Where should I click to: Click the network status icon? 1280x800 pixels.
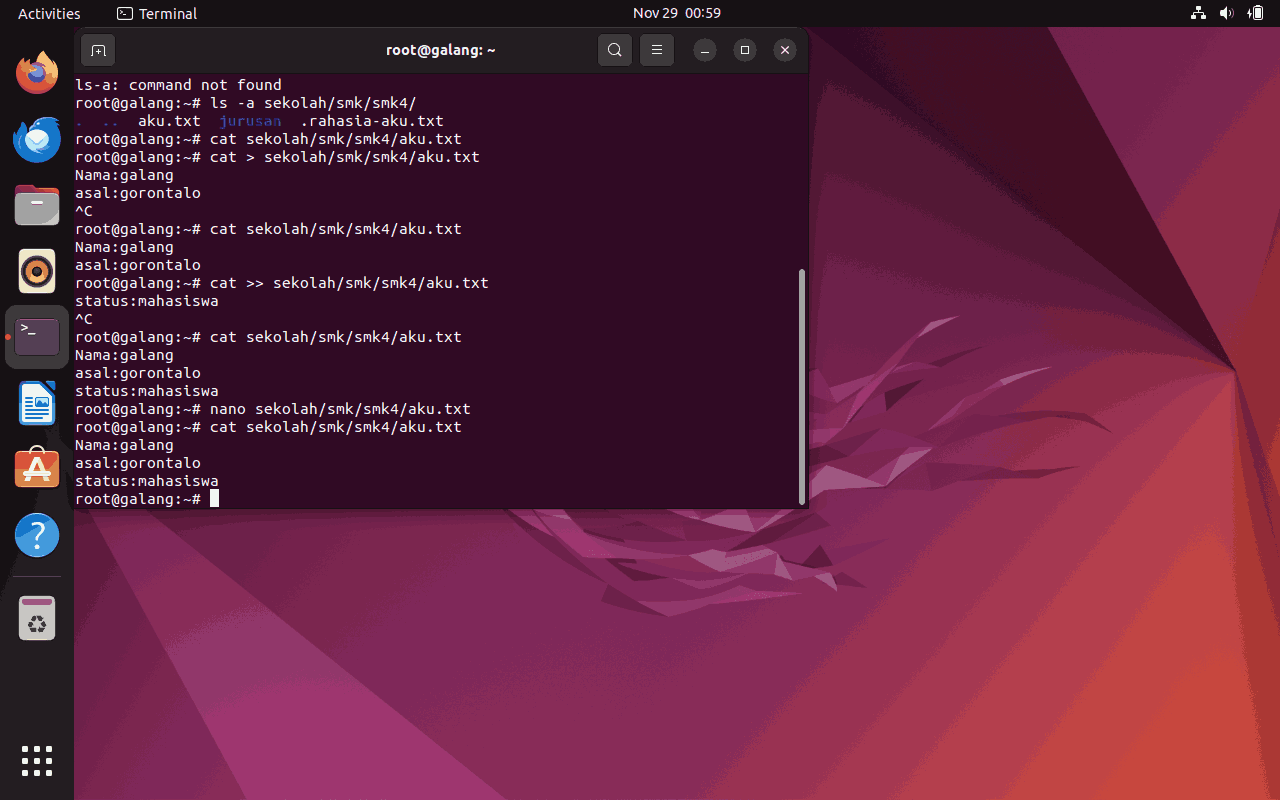pyautogui.click(x=1199, y=13)
